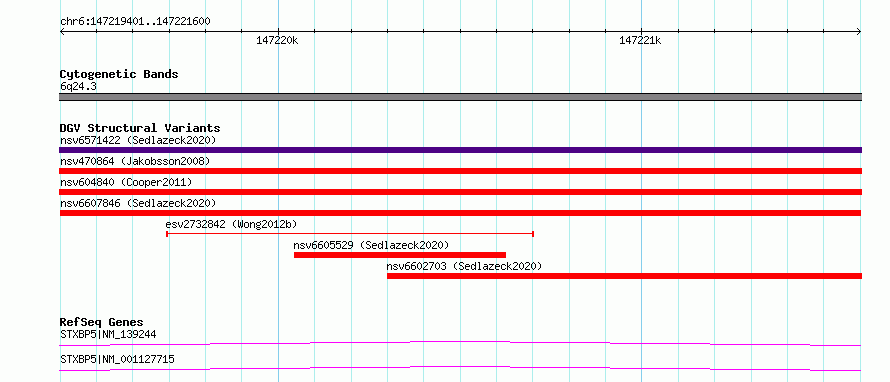Open the STXBP5|NM_001127715 gene label

pos(117,360)
